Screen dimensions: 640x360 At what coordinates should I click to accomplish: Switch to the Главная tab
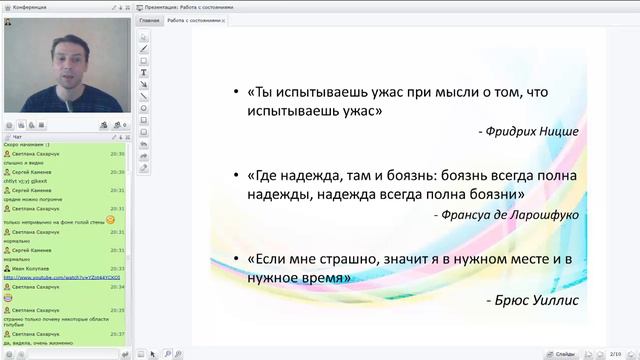149,20
